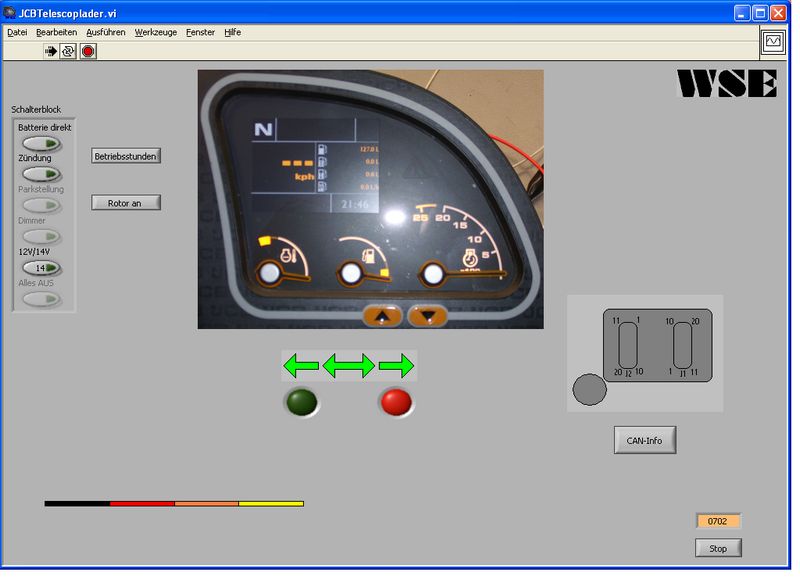Click the orange segment of the color bar
Screen dimensions: 800x587
point(206,503)
